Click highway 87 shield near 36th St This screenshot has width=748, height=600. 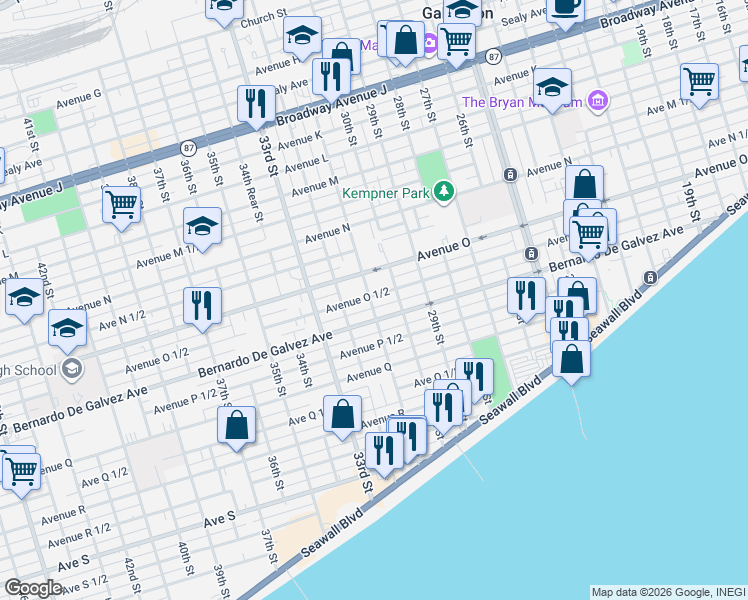coord(189,148)
